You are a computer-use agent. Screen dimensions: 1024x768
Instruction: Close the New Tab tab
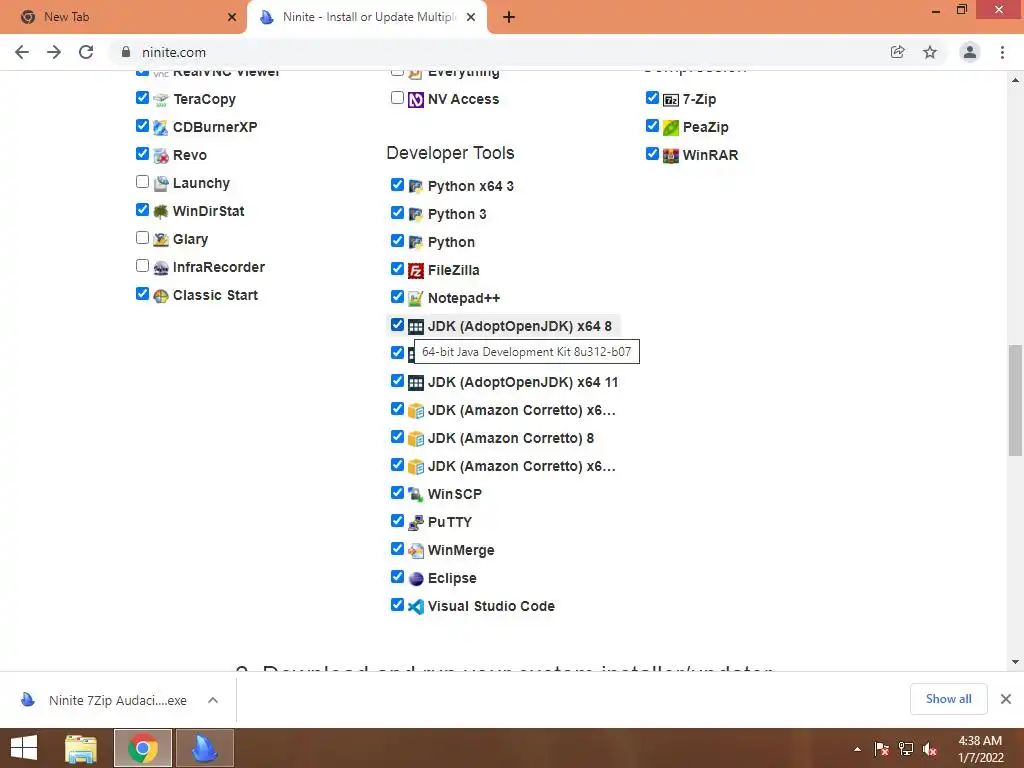[232, 18]
